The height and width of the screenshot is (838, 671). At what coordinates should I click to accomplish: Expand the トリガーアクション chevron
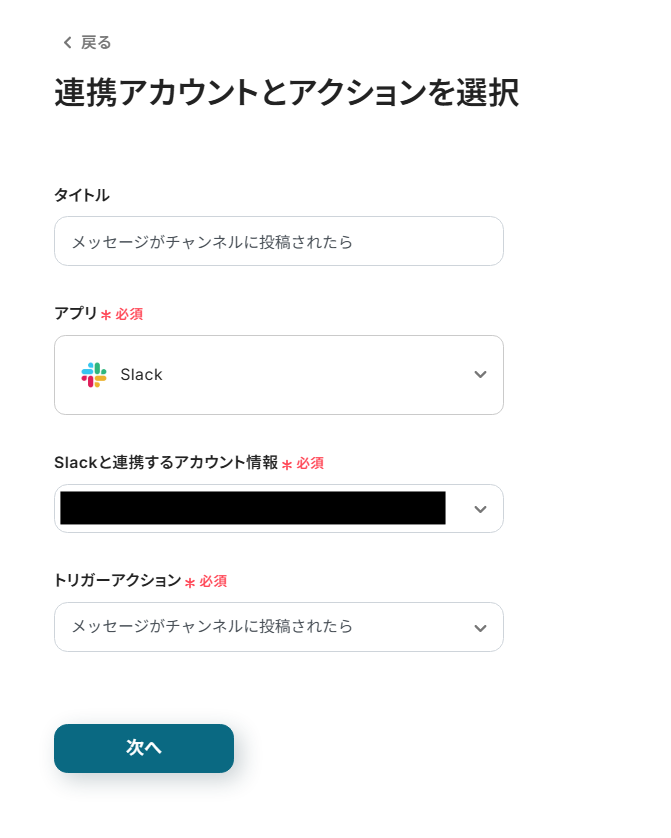[480, 628]
